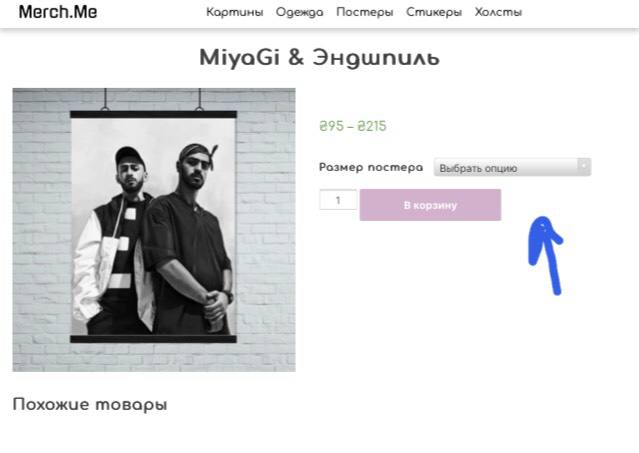Click the Похожие товары heading

click(90, 405)
